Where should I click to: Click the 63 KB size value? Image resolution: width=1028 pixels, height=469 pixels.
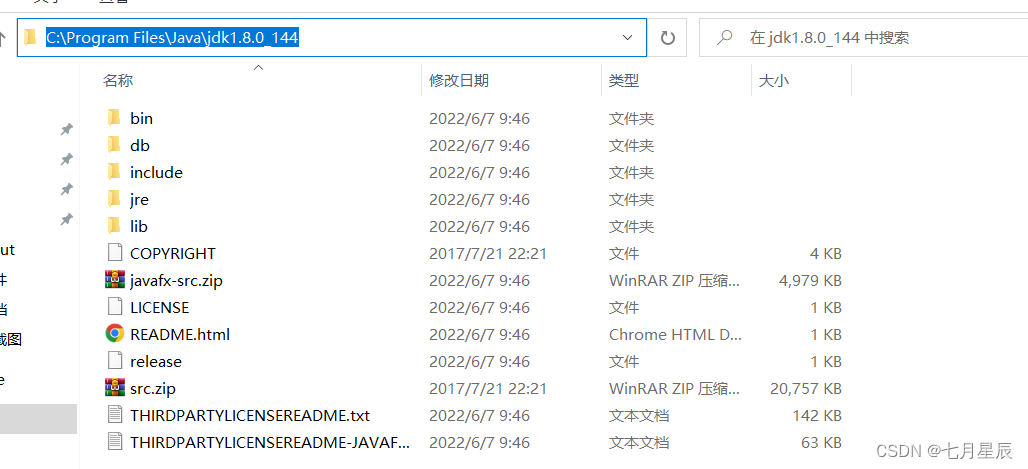(x=821, y=442)
